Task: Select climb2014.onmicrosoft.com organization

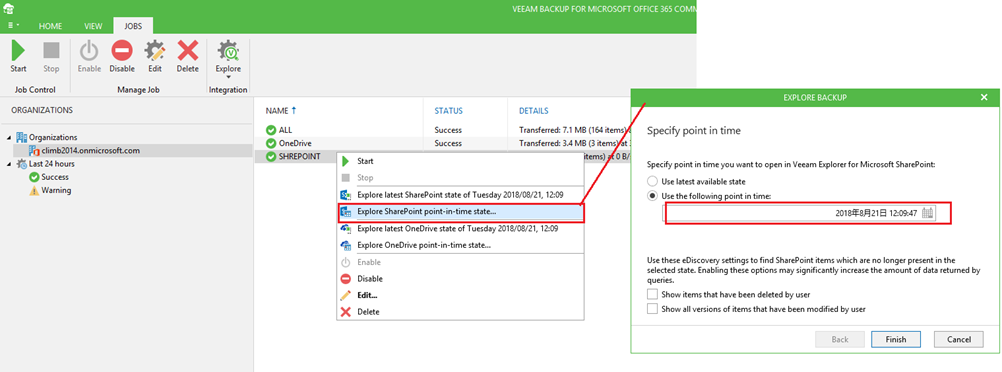Action: (91, 151)
